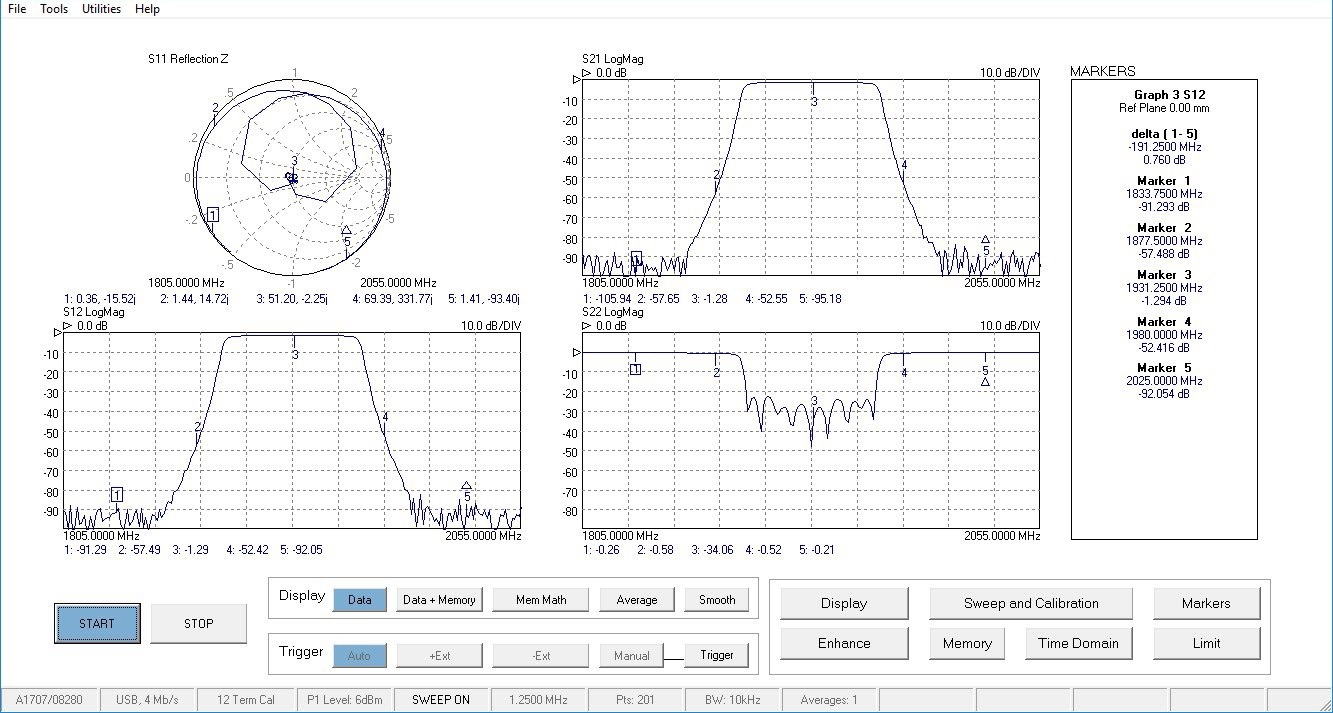The image size is (1333, 713).
Task: Click marker 1 box on S22 LogMag graph
Action: point(635,369)
